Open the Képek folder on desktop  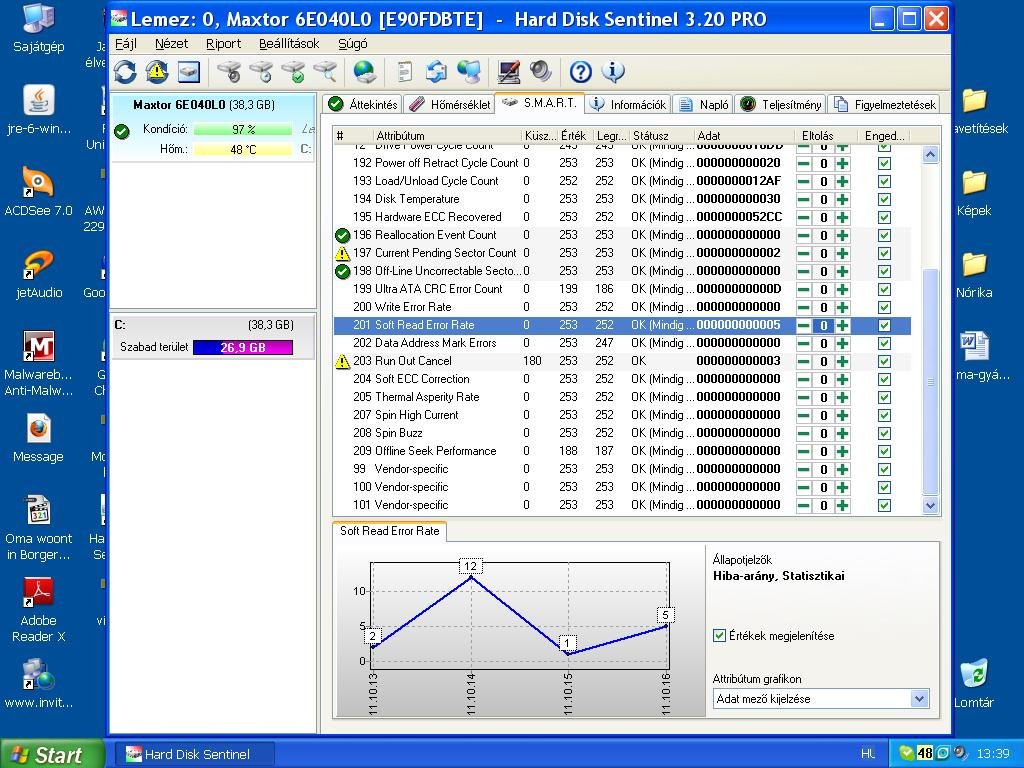(x=974, y=192)
